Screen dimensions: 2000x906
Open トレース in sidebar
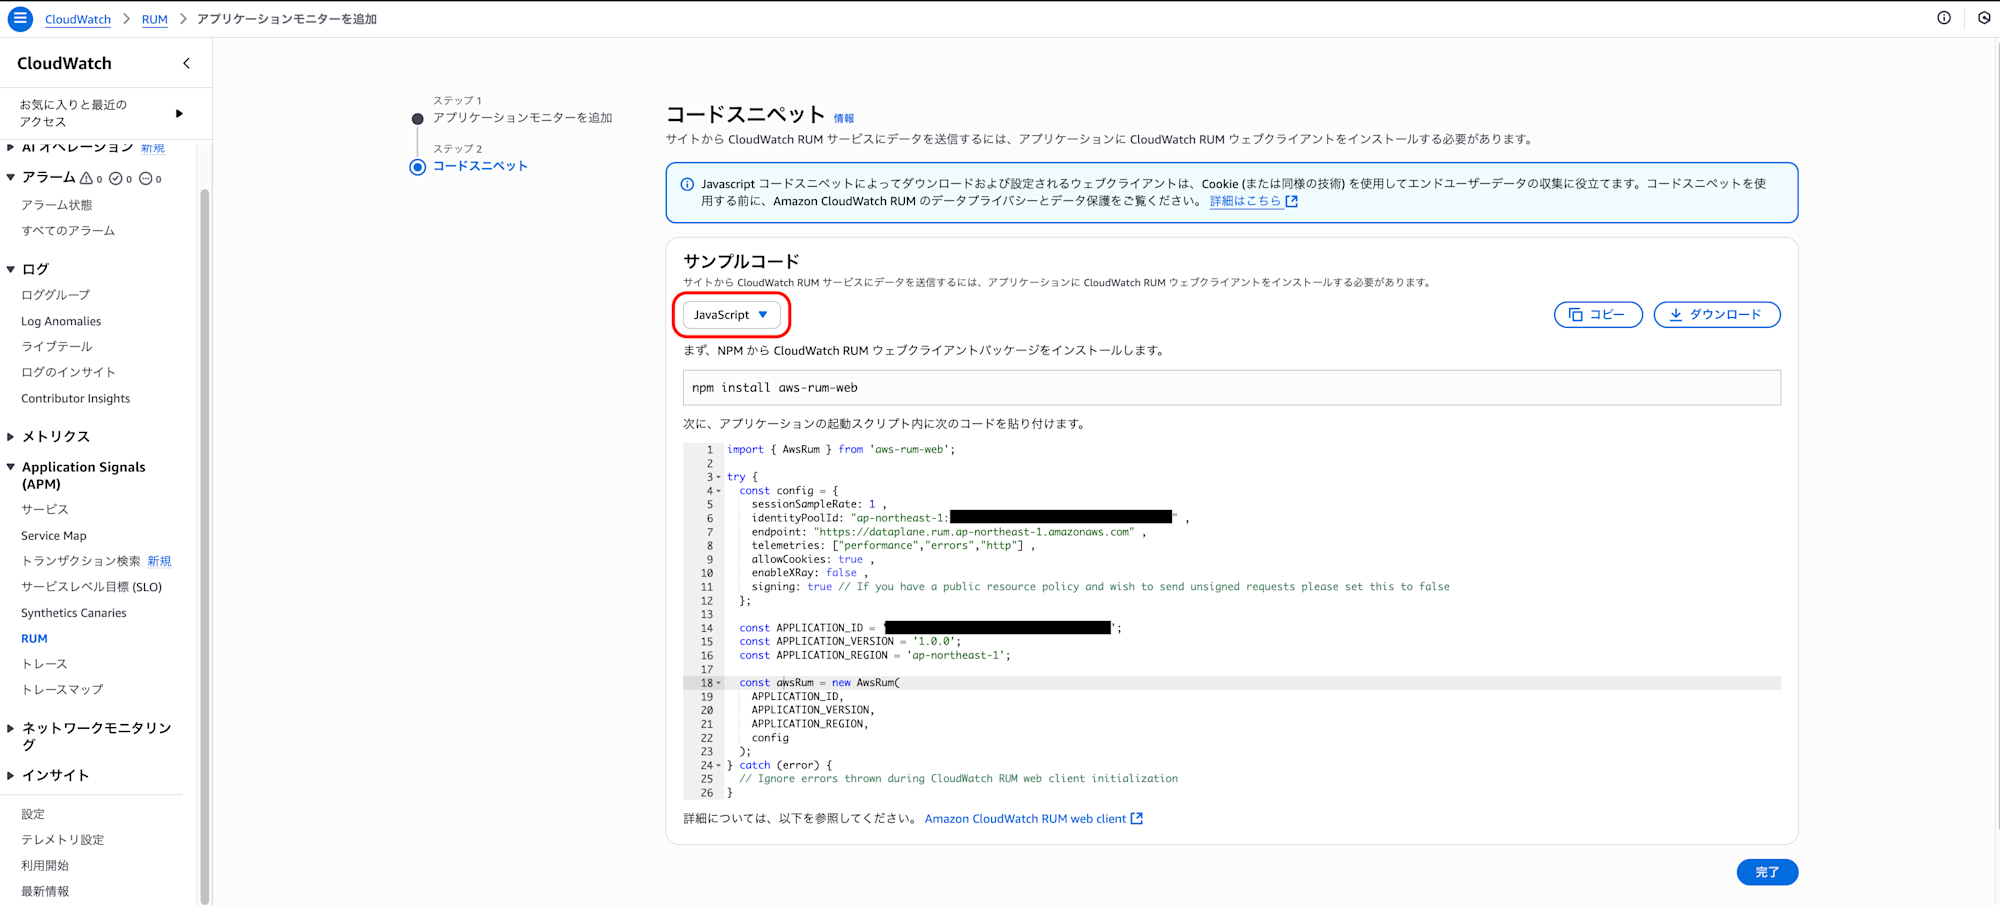point(45,664)
